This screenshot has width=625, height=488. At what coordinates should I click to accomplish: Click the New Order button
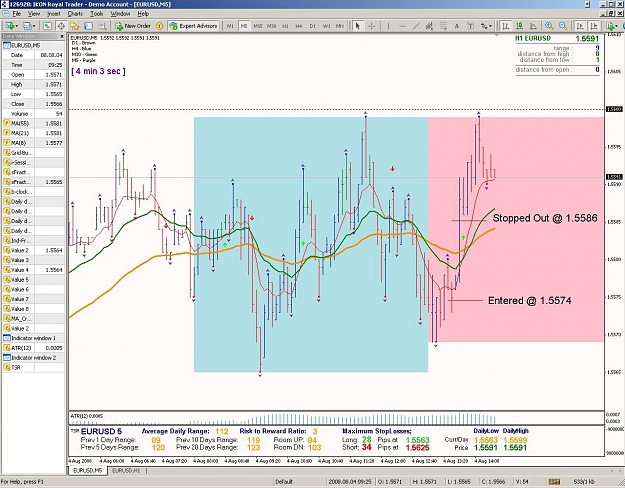pos(133,26)
